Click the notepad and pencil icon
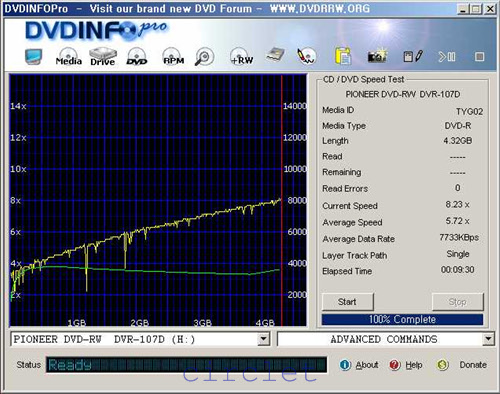 [413, 56]
